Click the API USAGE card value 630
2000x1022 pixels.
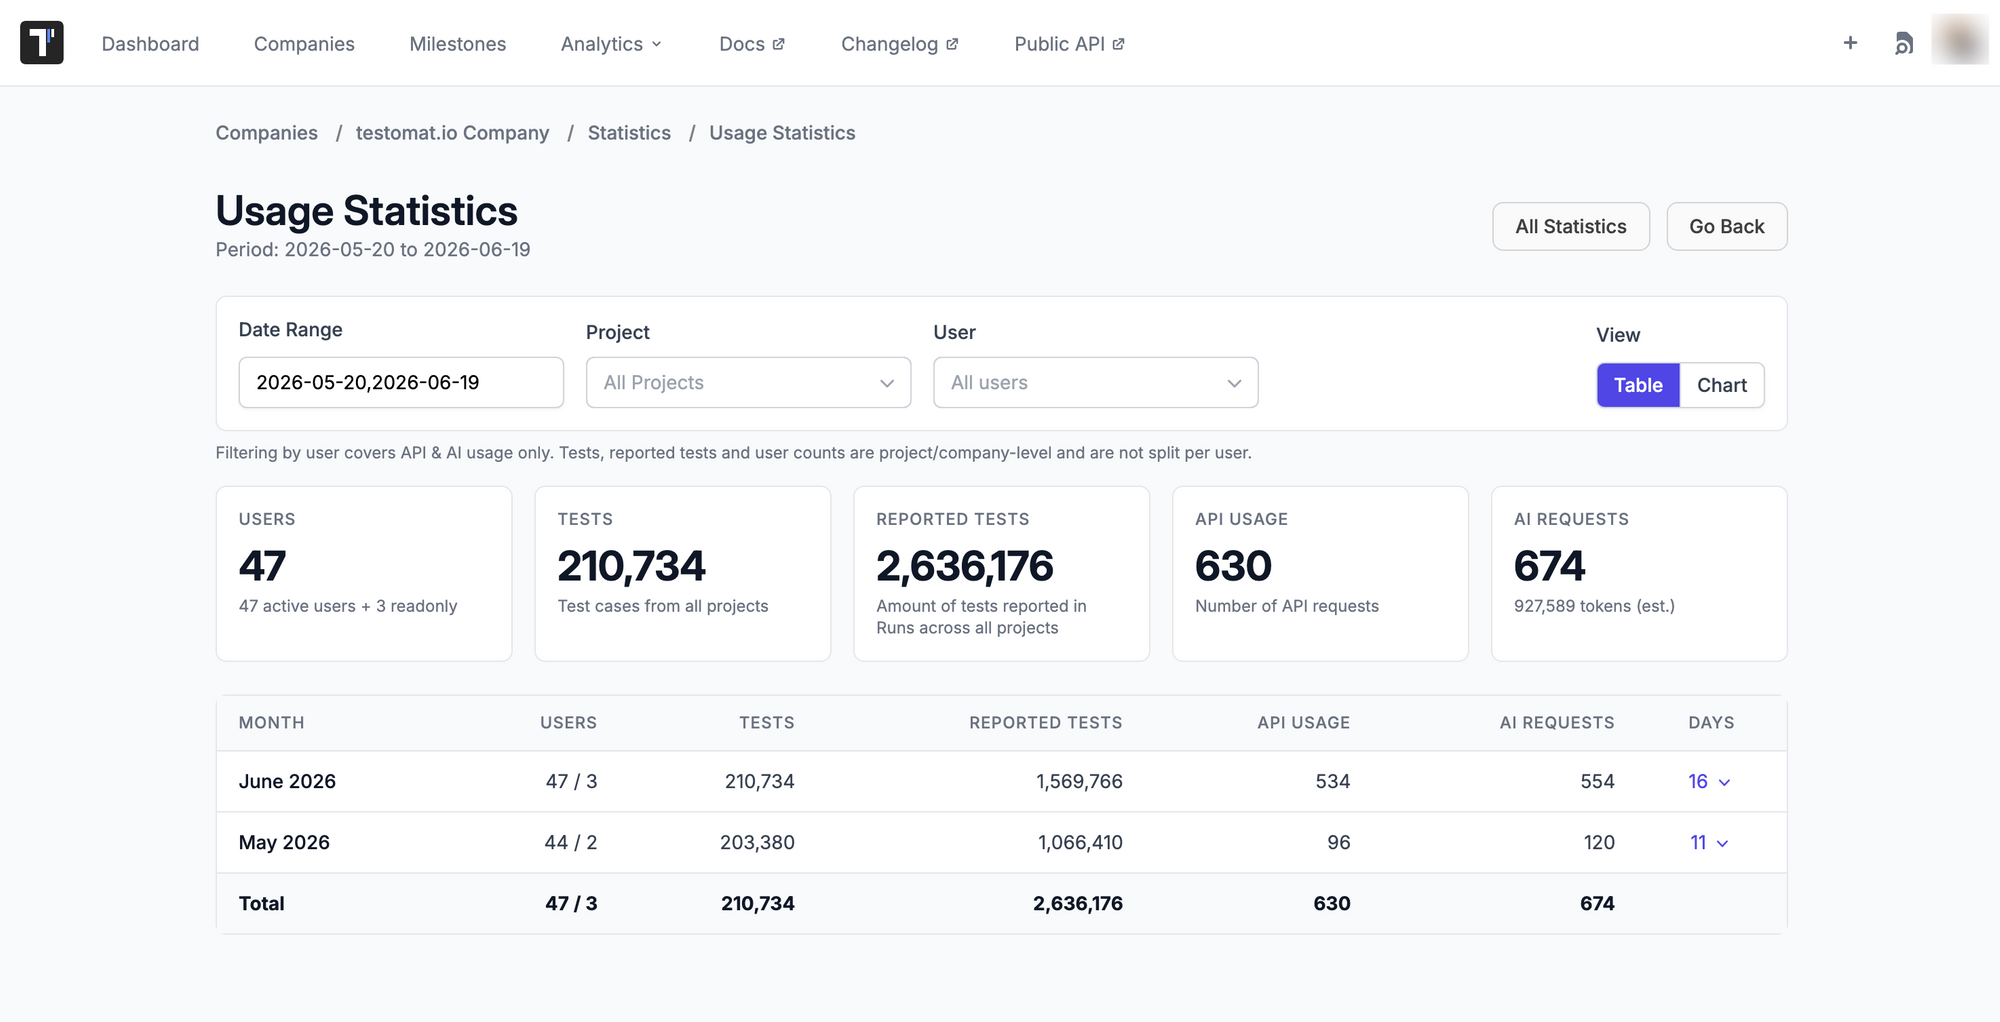1233,566
